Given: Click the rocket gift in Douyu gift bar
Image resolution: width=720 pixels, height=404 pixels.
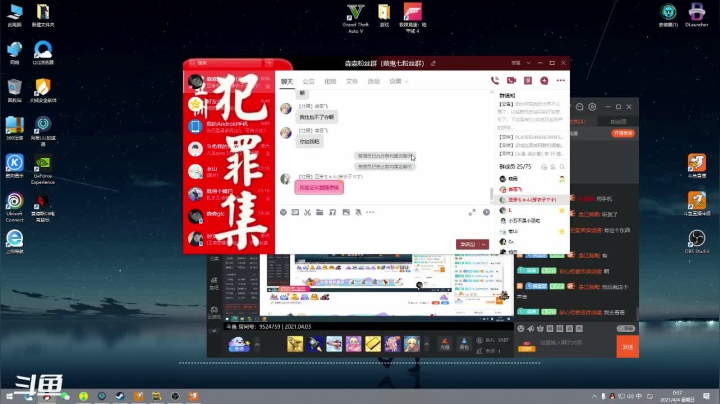Looking at the screenshot, I should click(x=315, y=344).
